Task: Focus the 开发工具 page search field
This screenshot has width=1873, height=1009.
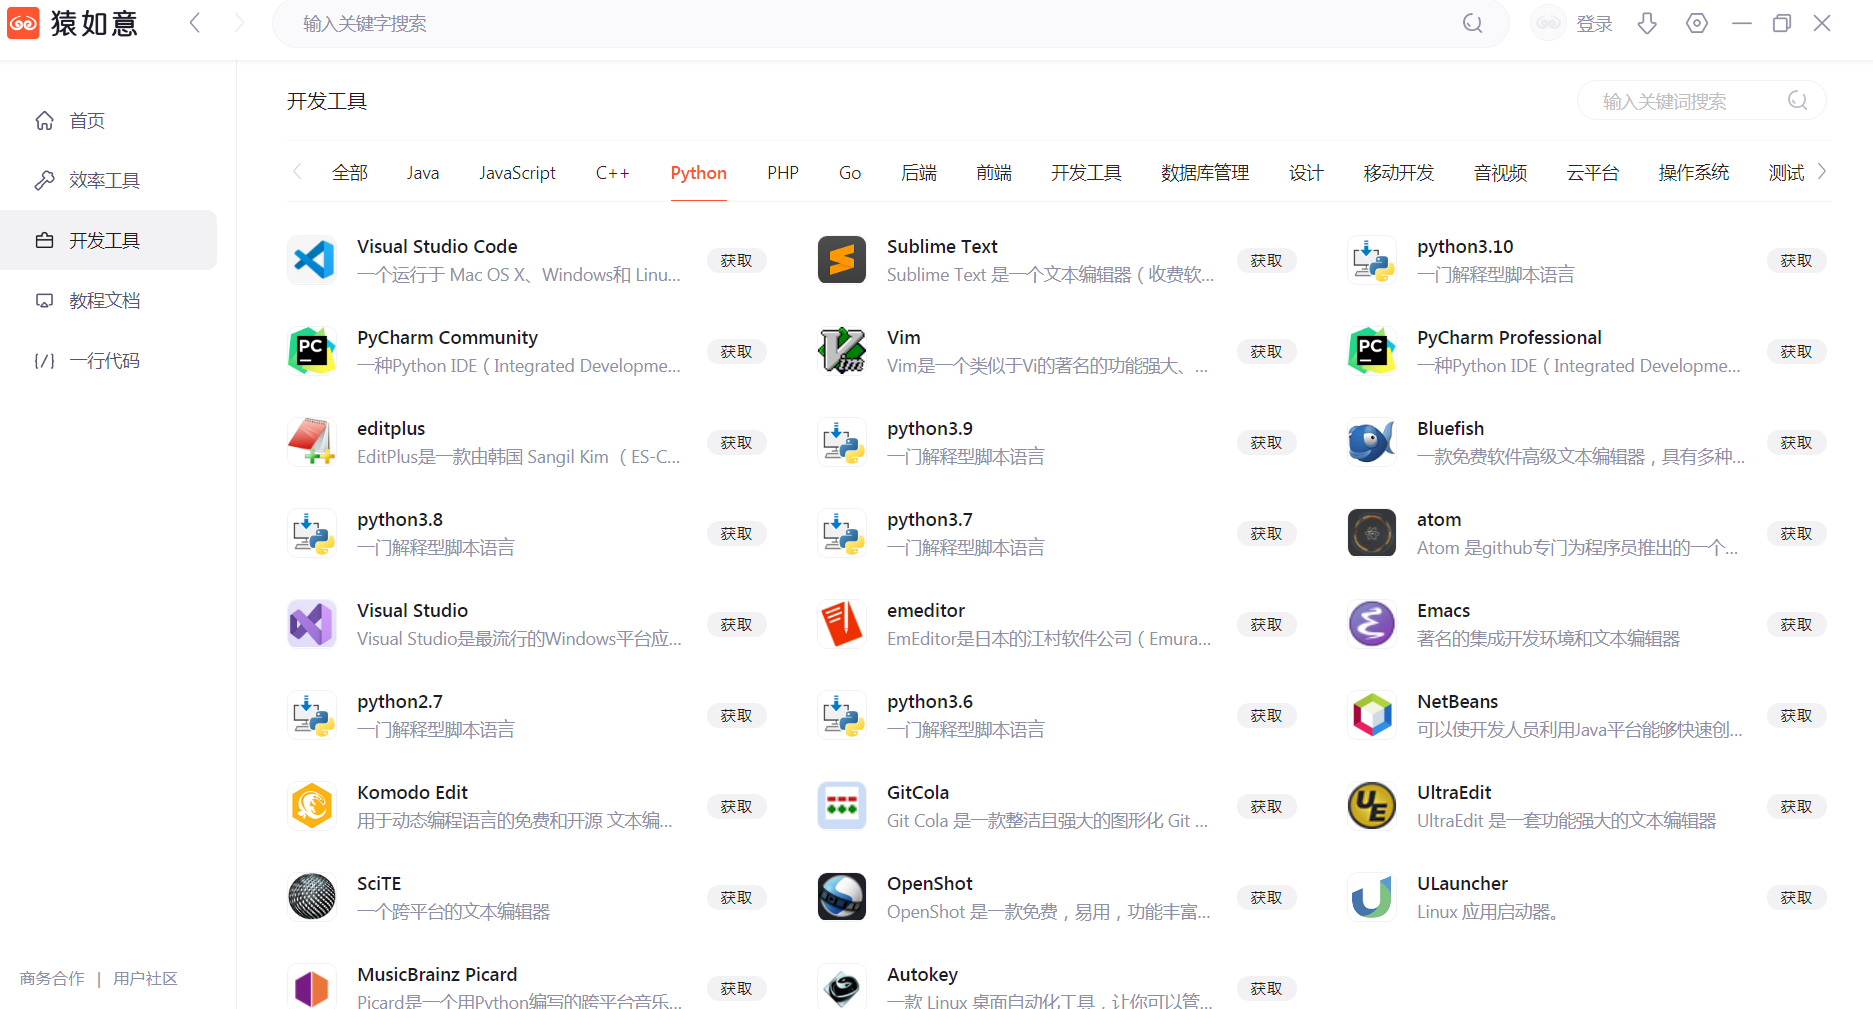Action: (x=1702, y=101)
